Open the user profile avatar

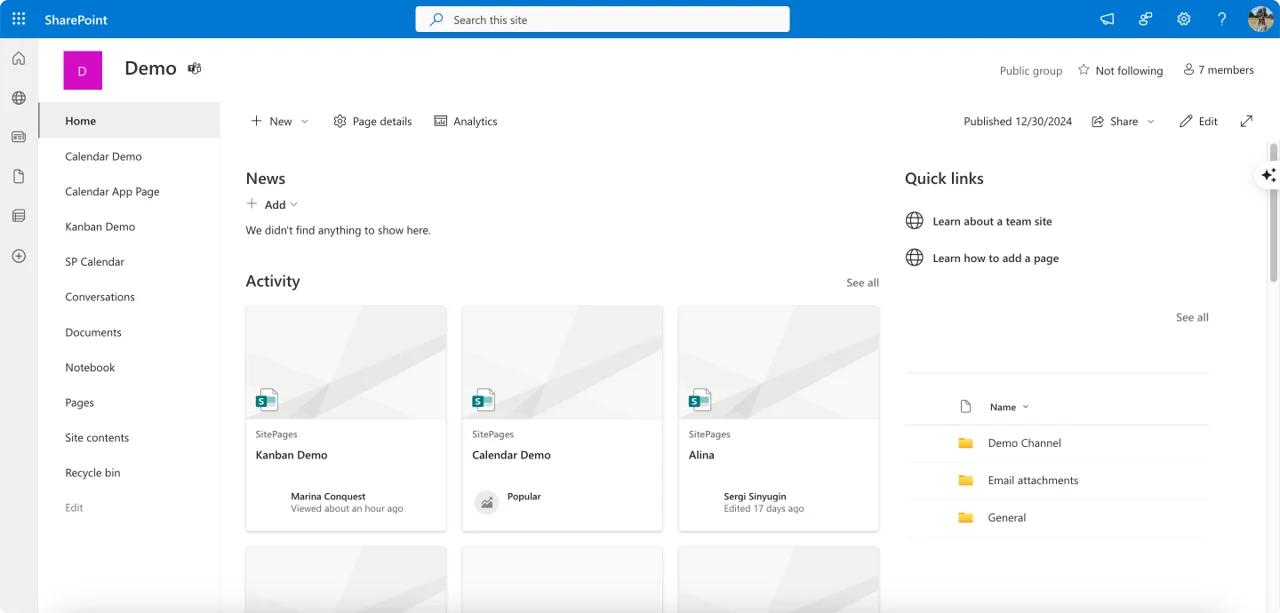[x=1261, y=19]
